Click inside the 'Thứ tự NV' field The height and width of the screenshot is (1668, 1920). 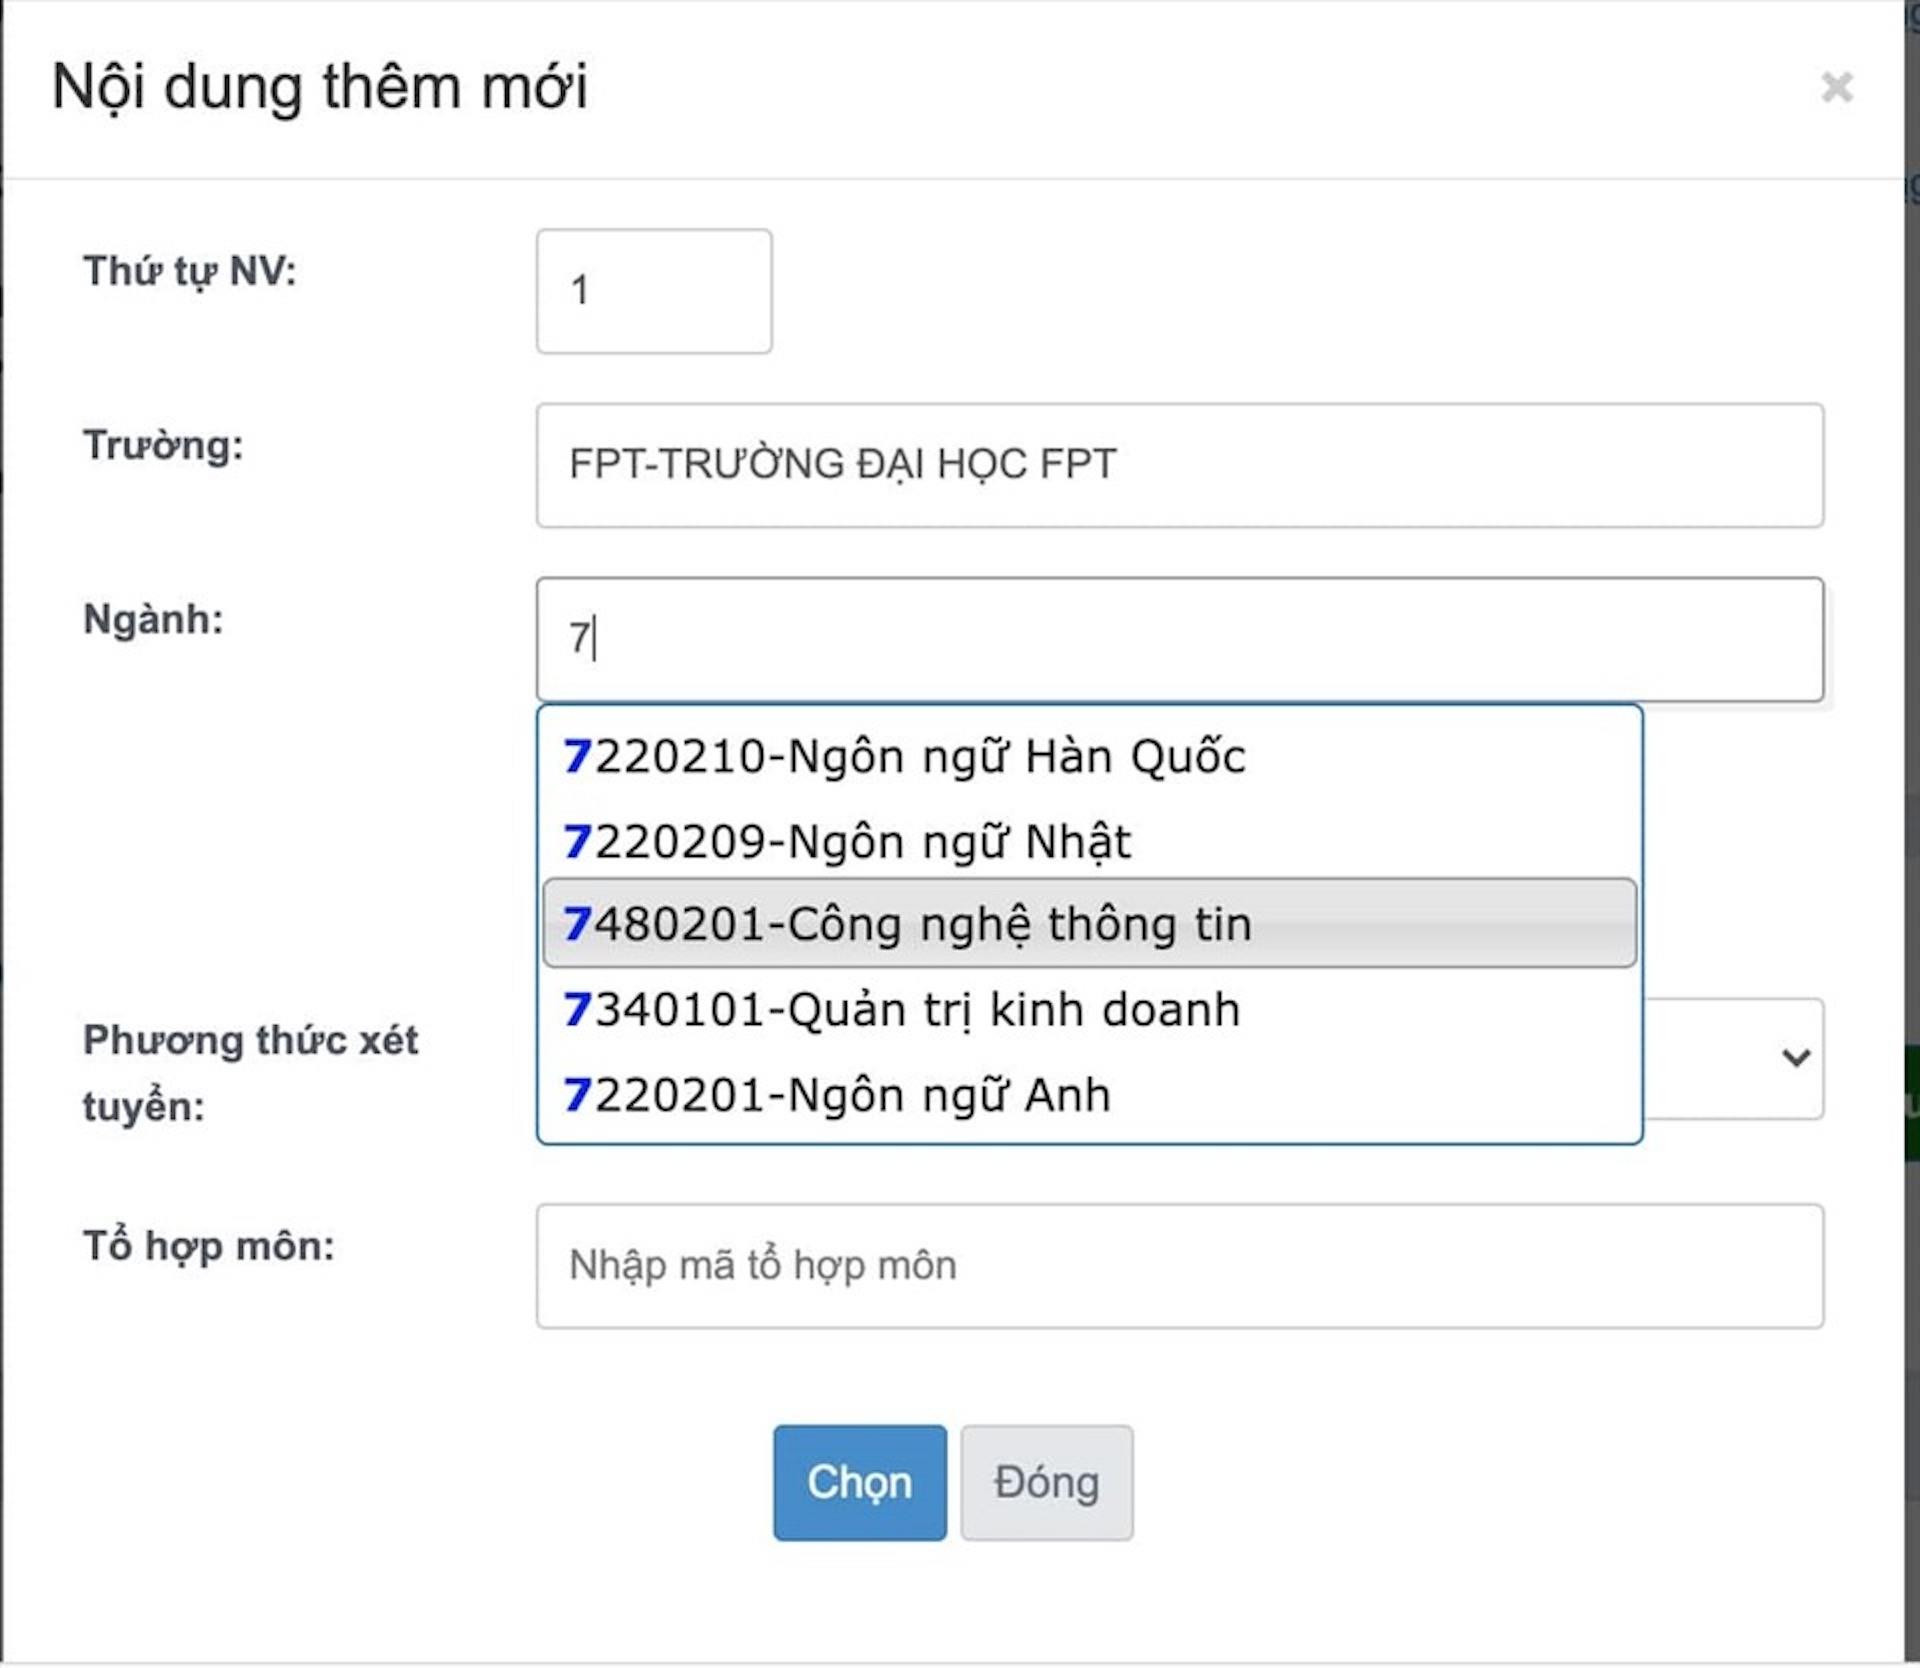coord(653,290)
